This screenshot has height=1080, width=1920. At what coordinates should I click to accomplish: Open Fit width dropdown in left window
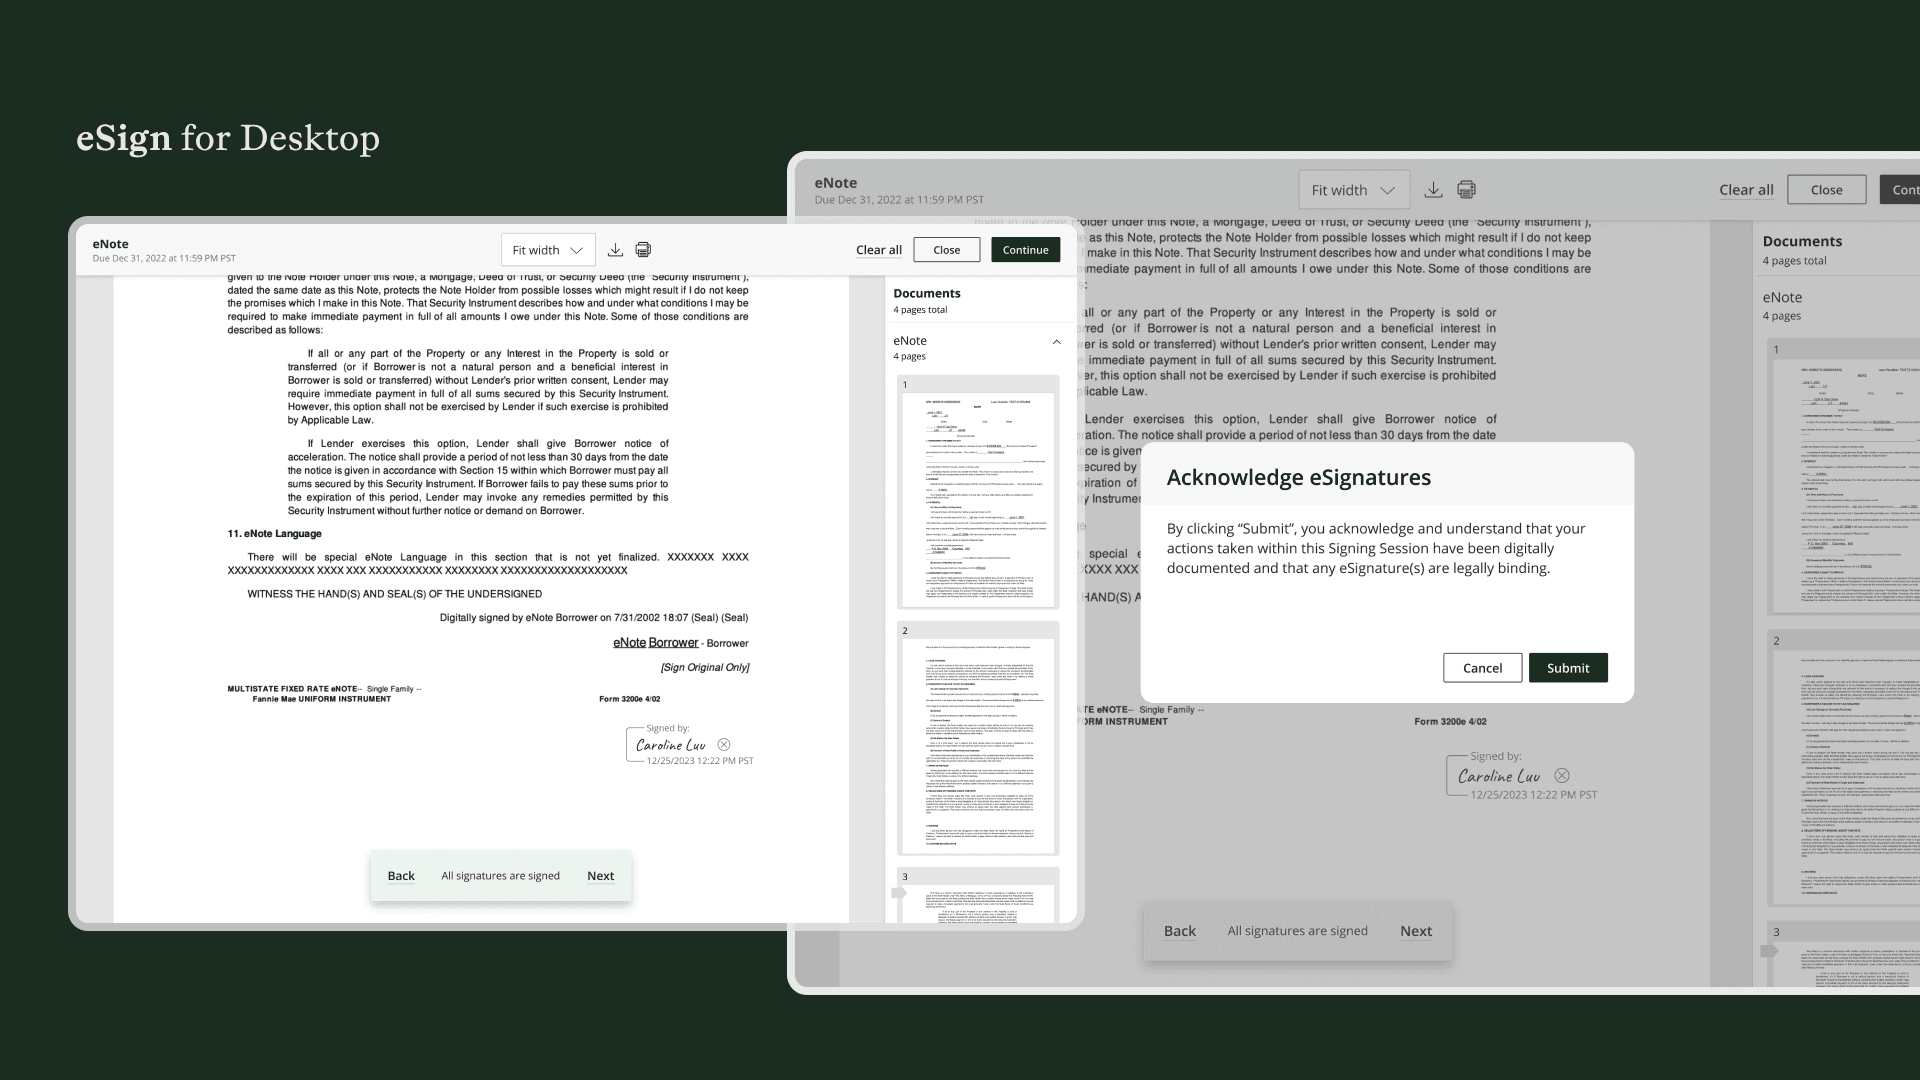(x=547, y=250)
